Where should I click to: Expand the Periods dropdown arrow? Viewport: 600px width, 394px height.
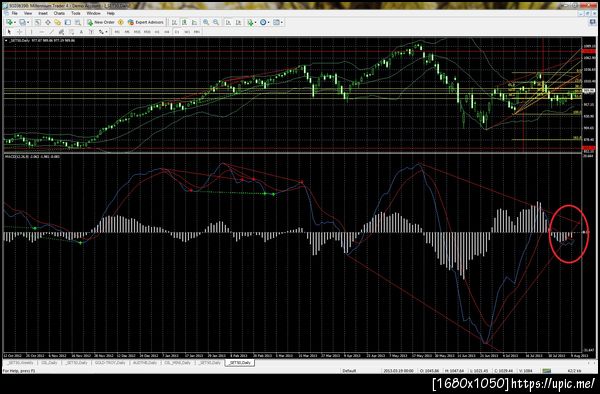[x=269, y=22]
